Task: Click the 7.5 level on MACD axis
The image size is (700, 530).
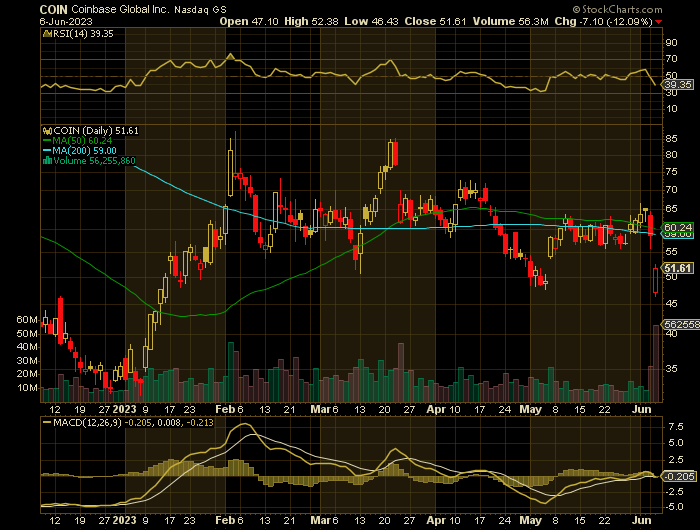Action: [676, 427]
